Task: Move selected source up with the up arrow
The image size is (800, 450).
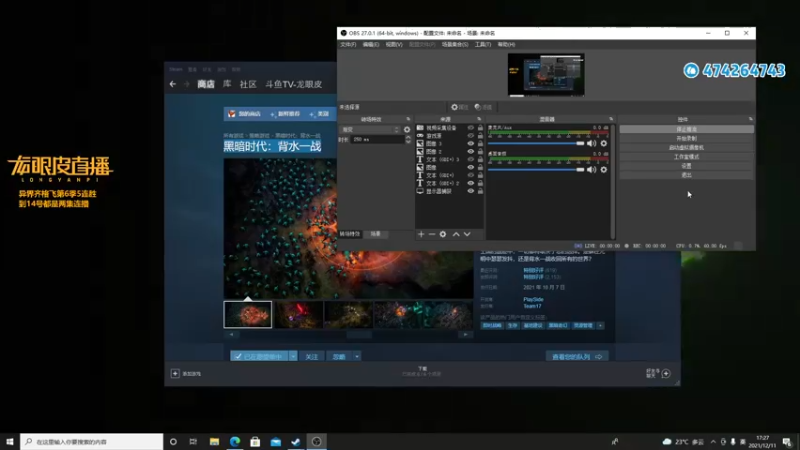Action: pyautogui.click(x=456, y=234)
